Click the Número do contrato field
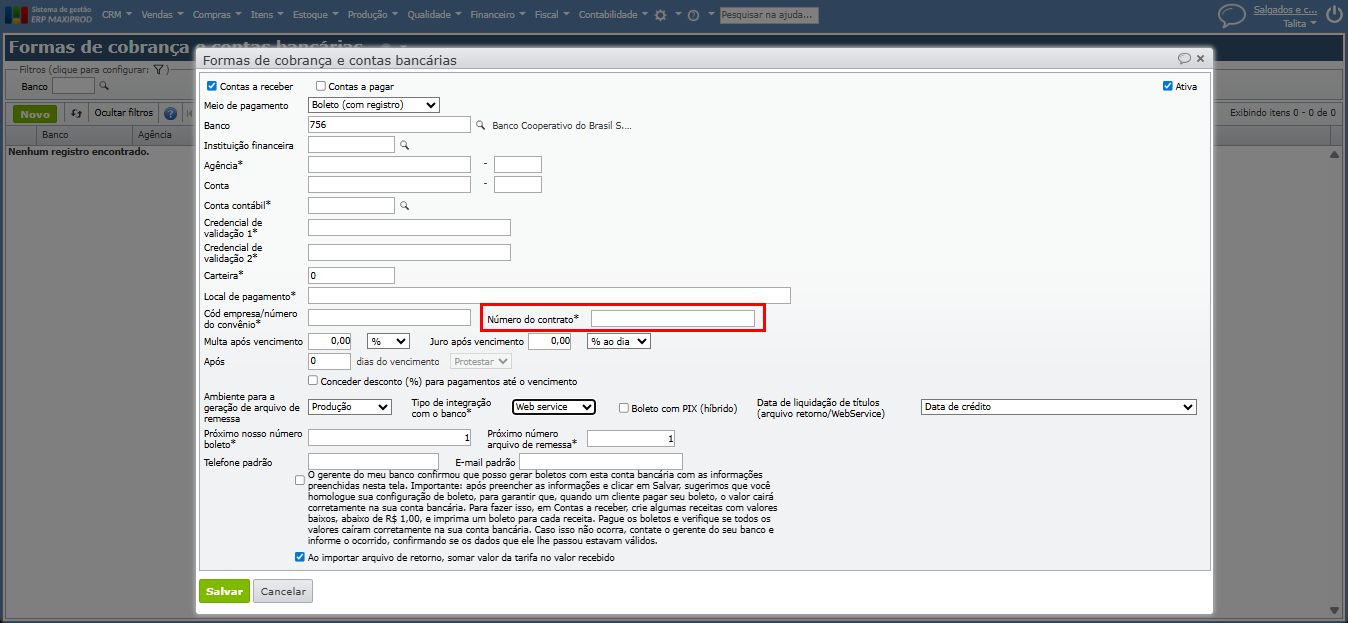Screen dimensions: 1348x623 (x=673, y=318)
